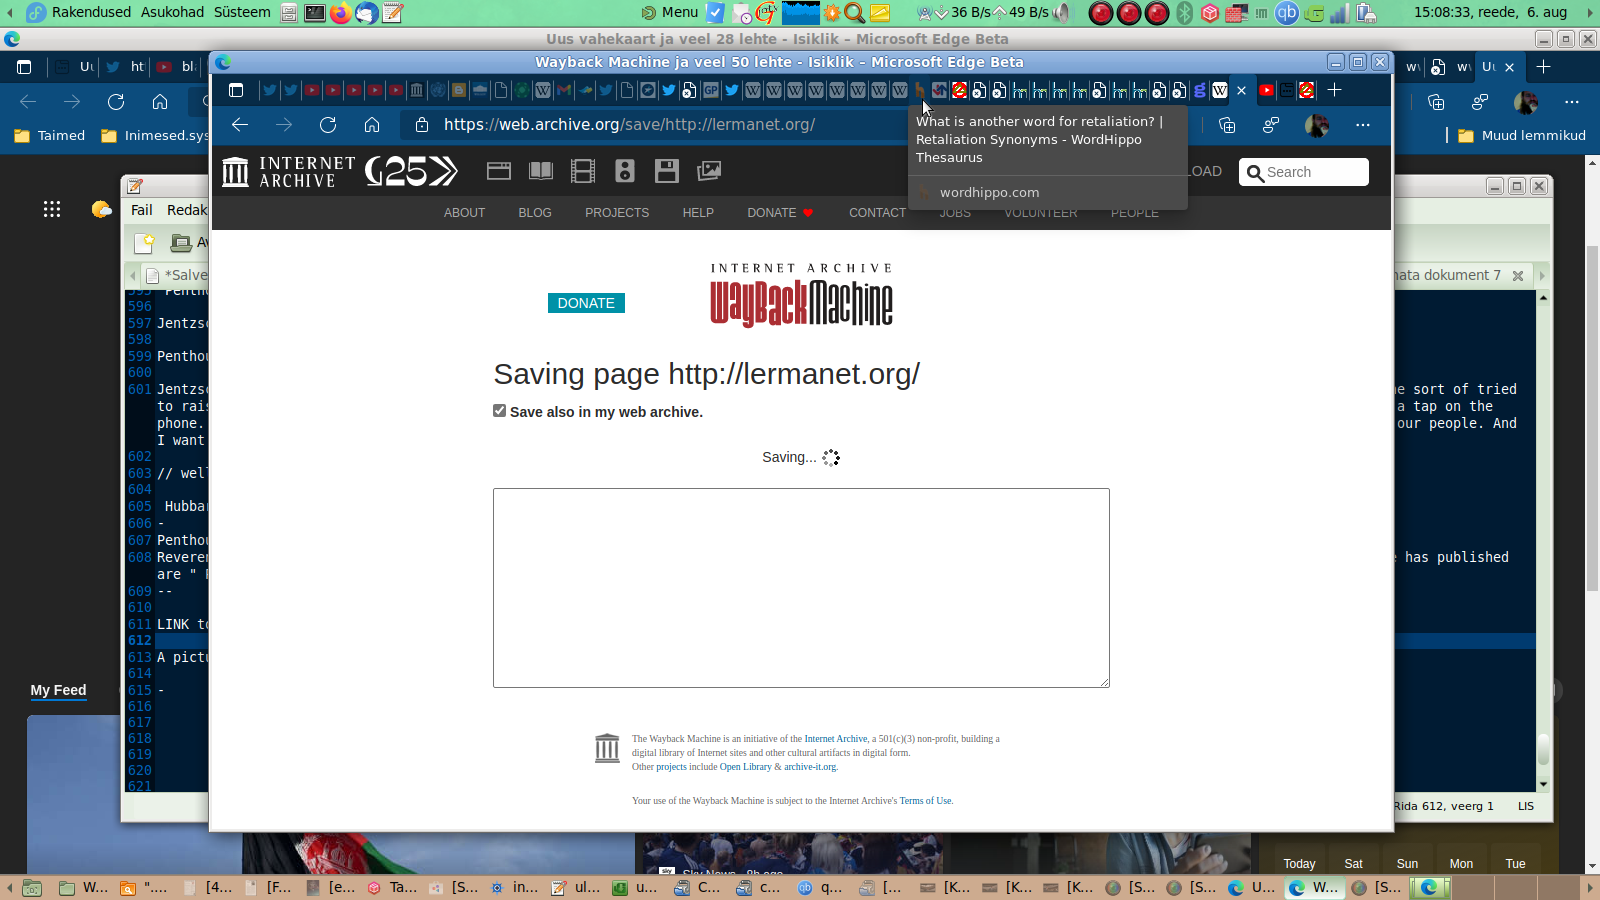Open the apps grid icon on new tab page
This screenshot has width=1600, height=900.
pos(52,209)
